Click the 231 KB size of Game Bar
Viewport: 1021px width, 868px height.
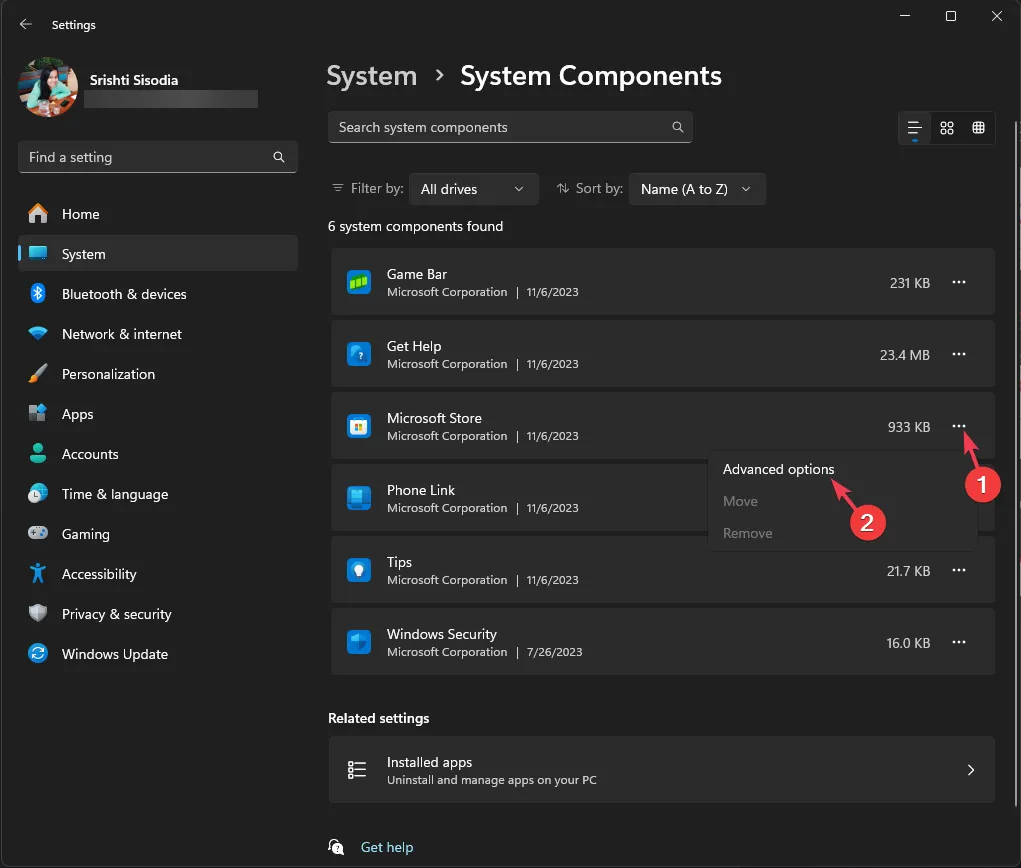[910, 283]
